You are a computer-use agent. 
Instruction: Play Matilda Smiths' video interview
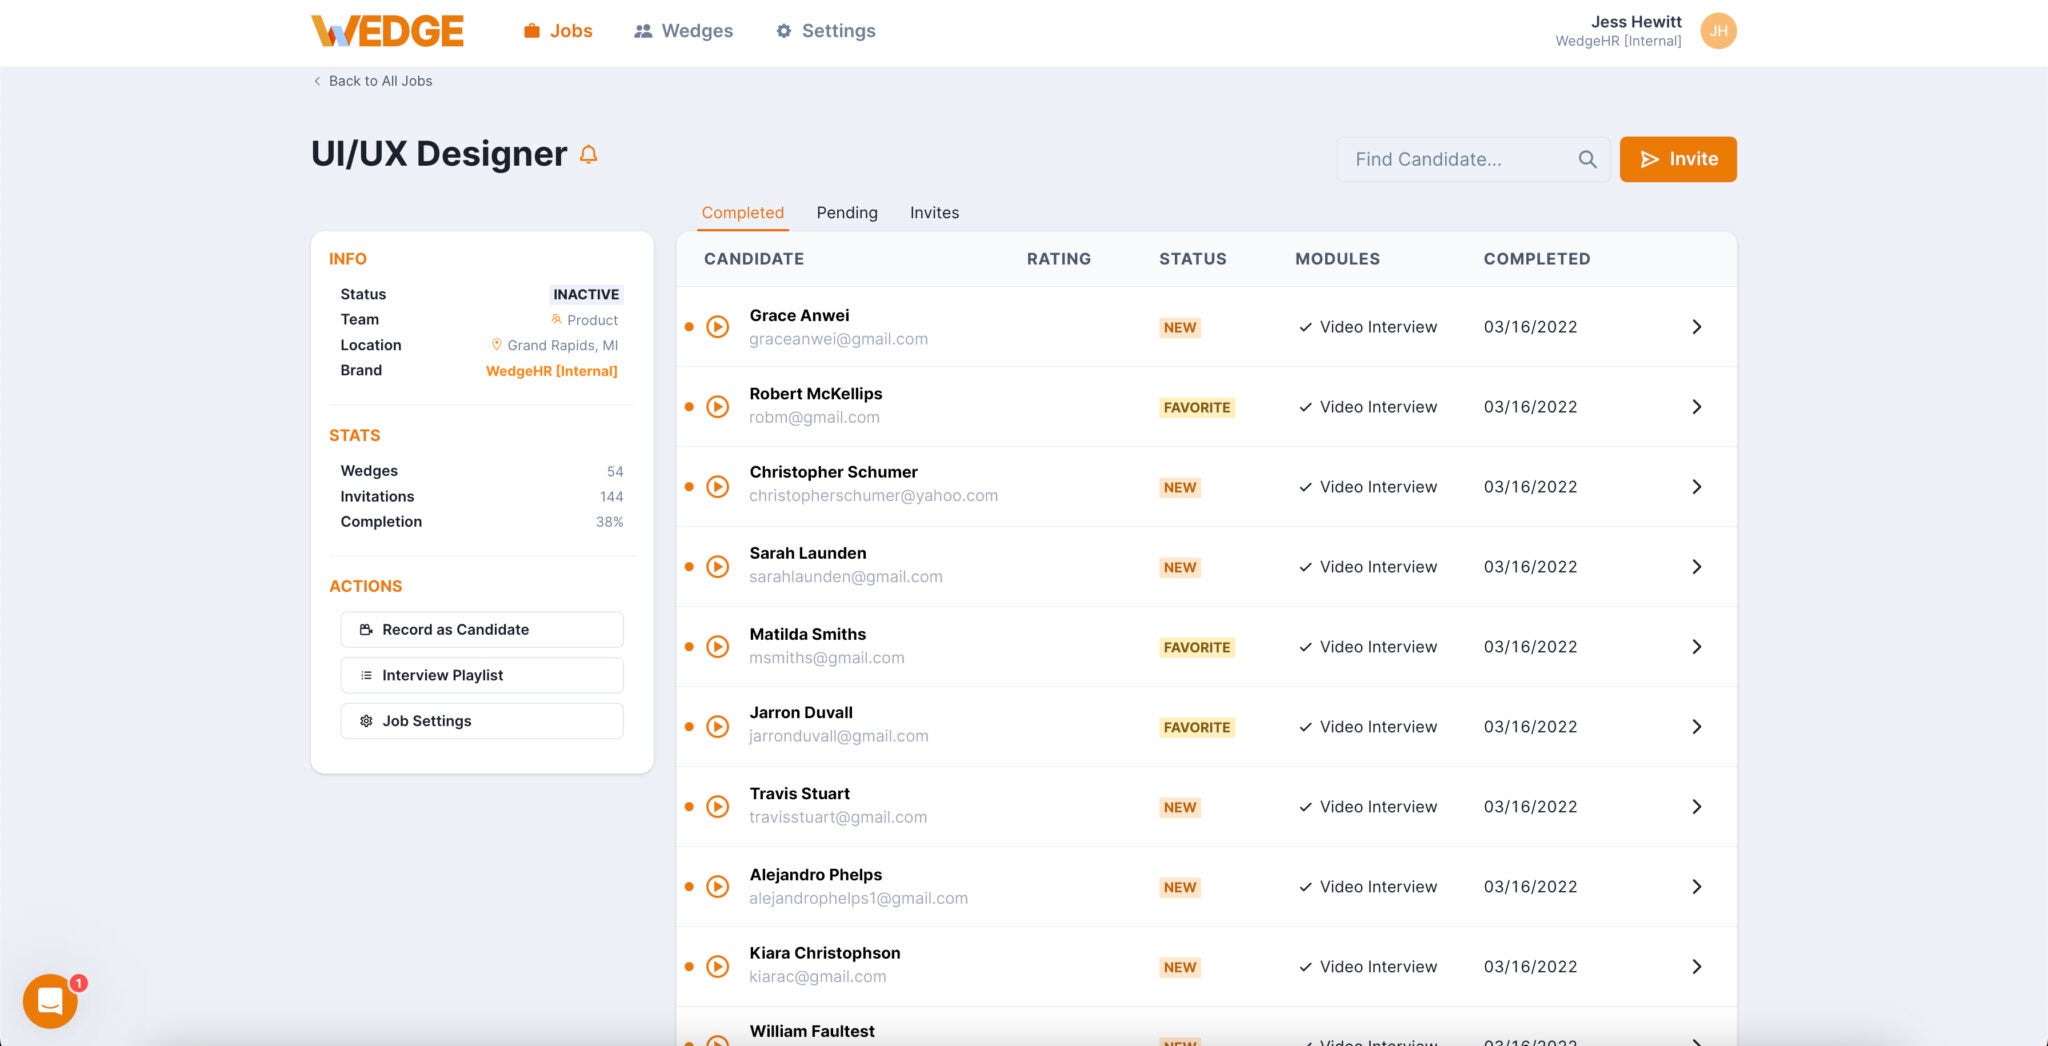[x=717, y=646]
